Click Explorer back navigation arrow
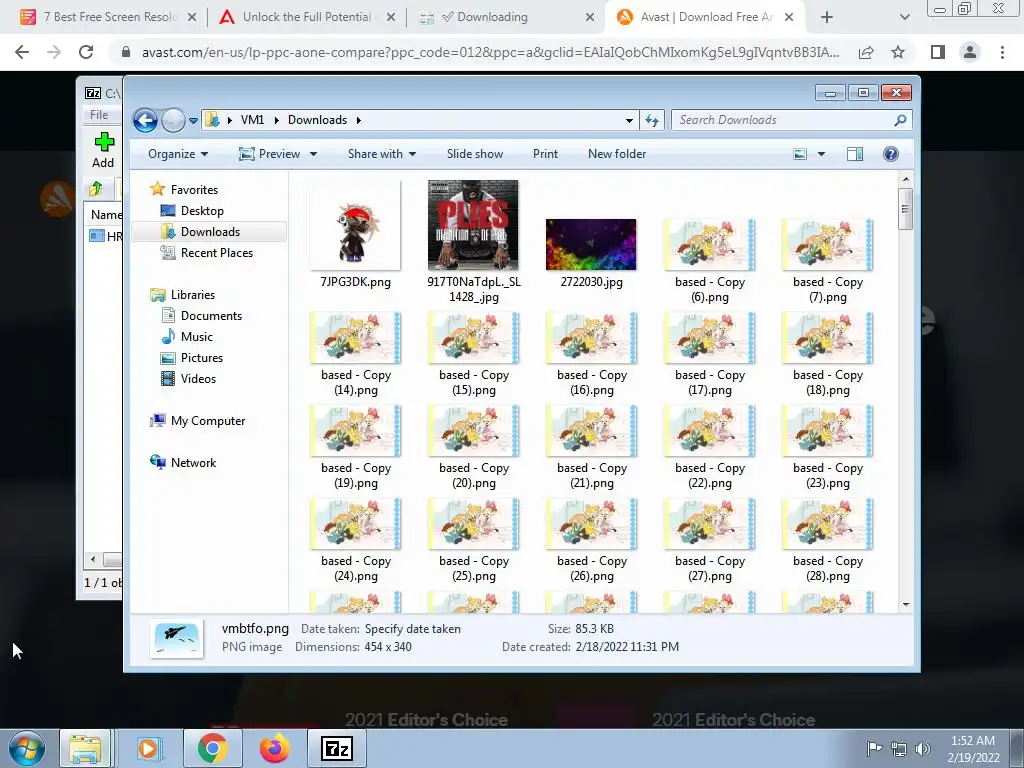The height and width of the screenshot is (768, 1024). pos(145,120)
